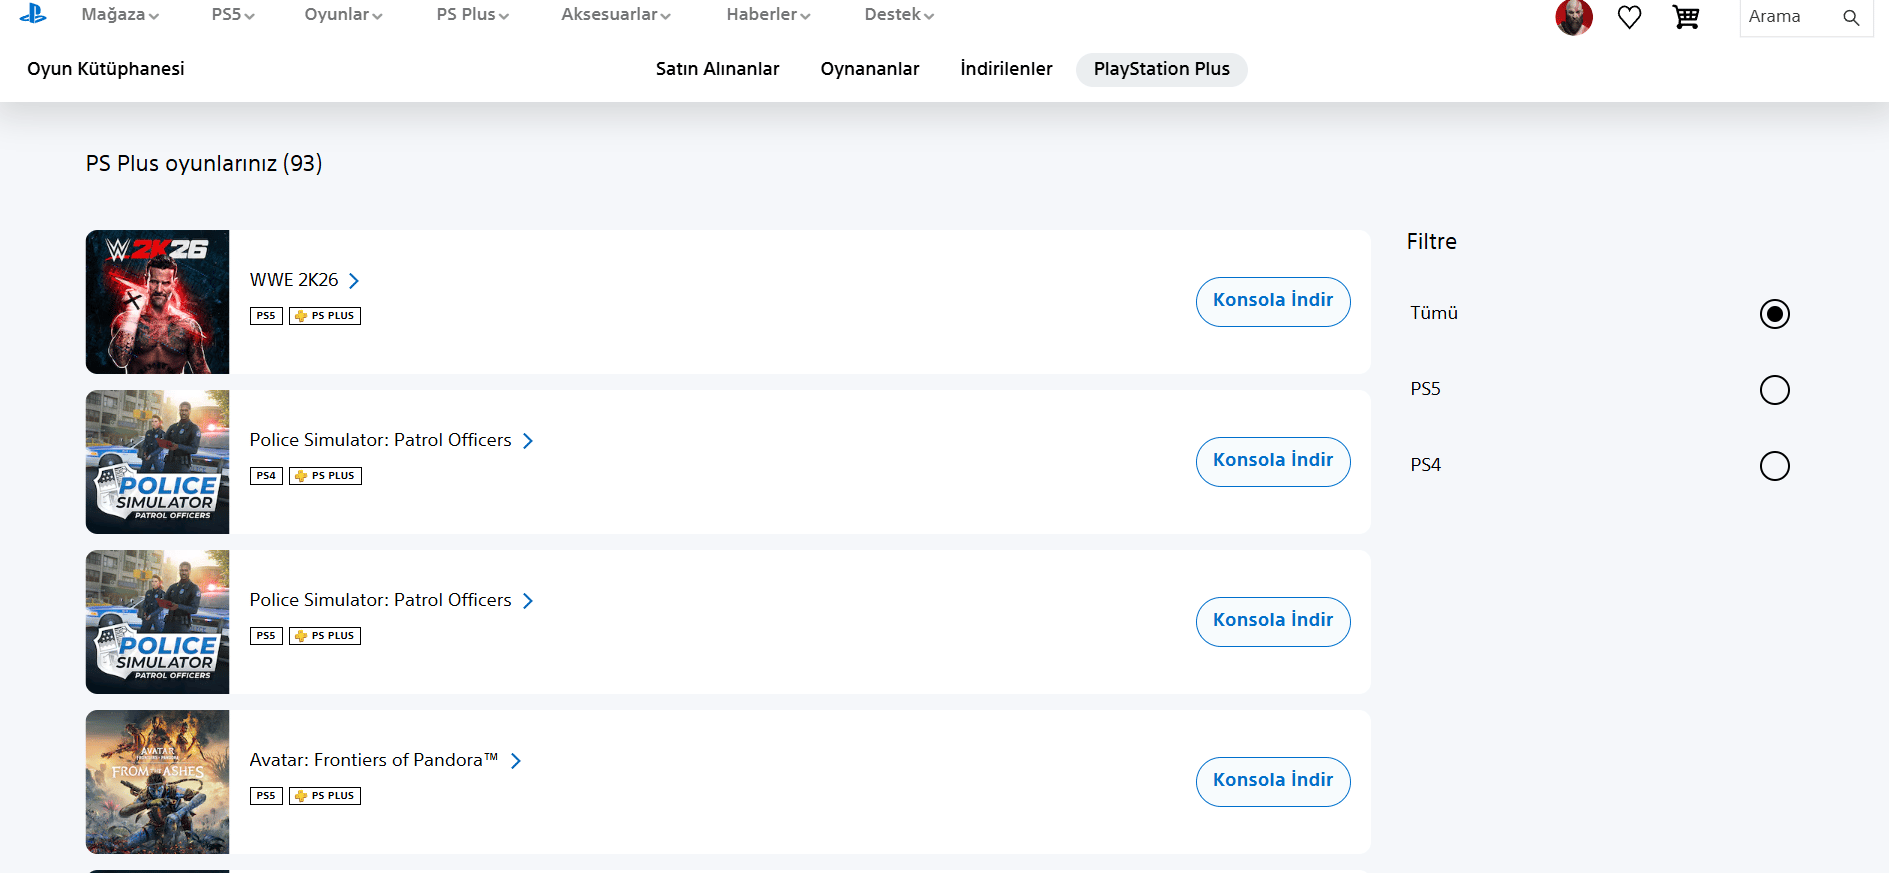The width and height of the screenshot is (1889, 873).
Task: Click the PS5 badge under WWE 2K26
Action: pyautogui.click(x=266, y=316)
